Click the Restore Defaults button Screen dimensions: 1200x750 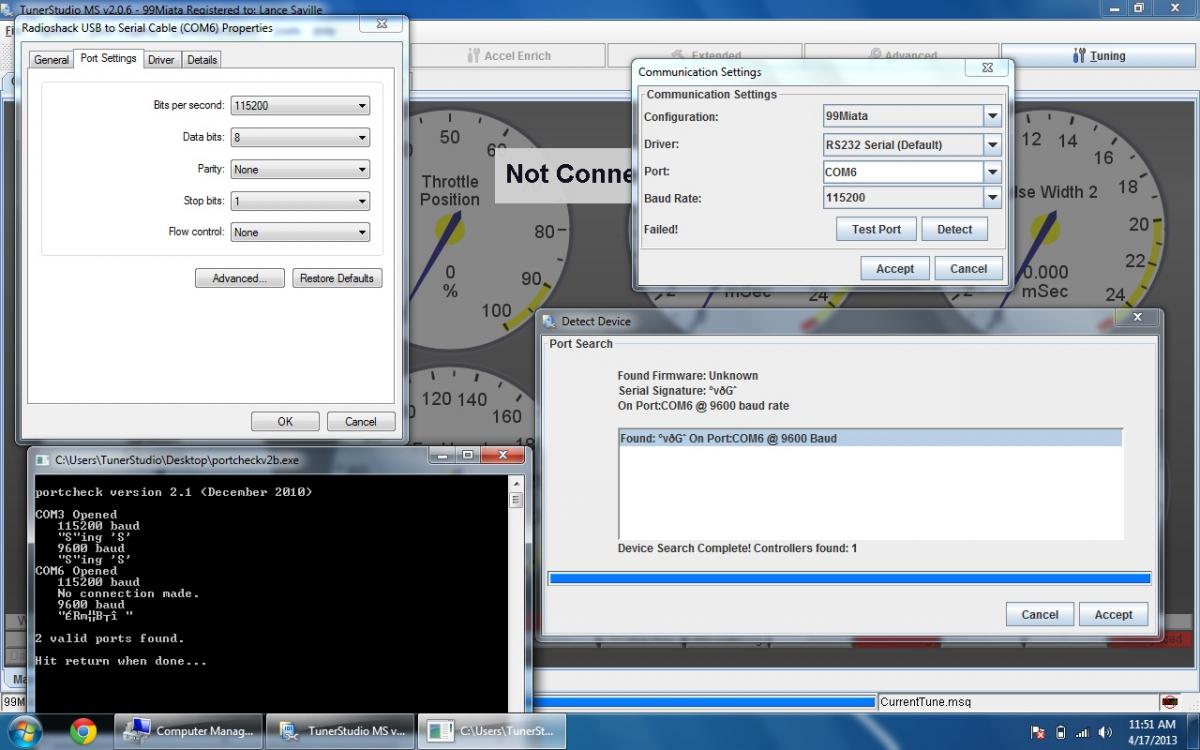coord(337,278)
